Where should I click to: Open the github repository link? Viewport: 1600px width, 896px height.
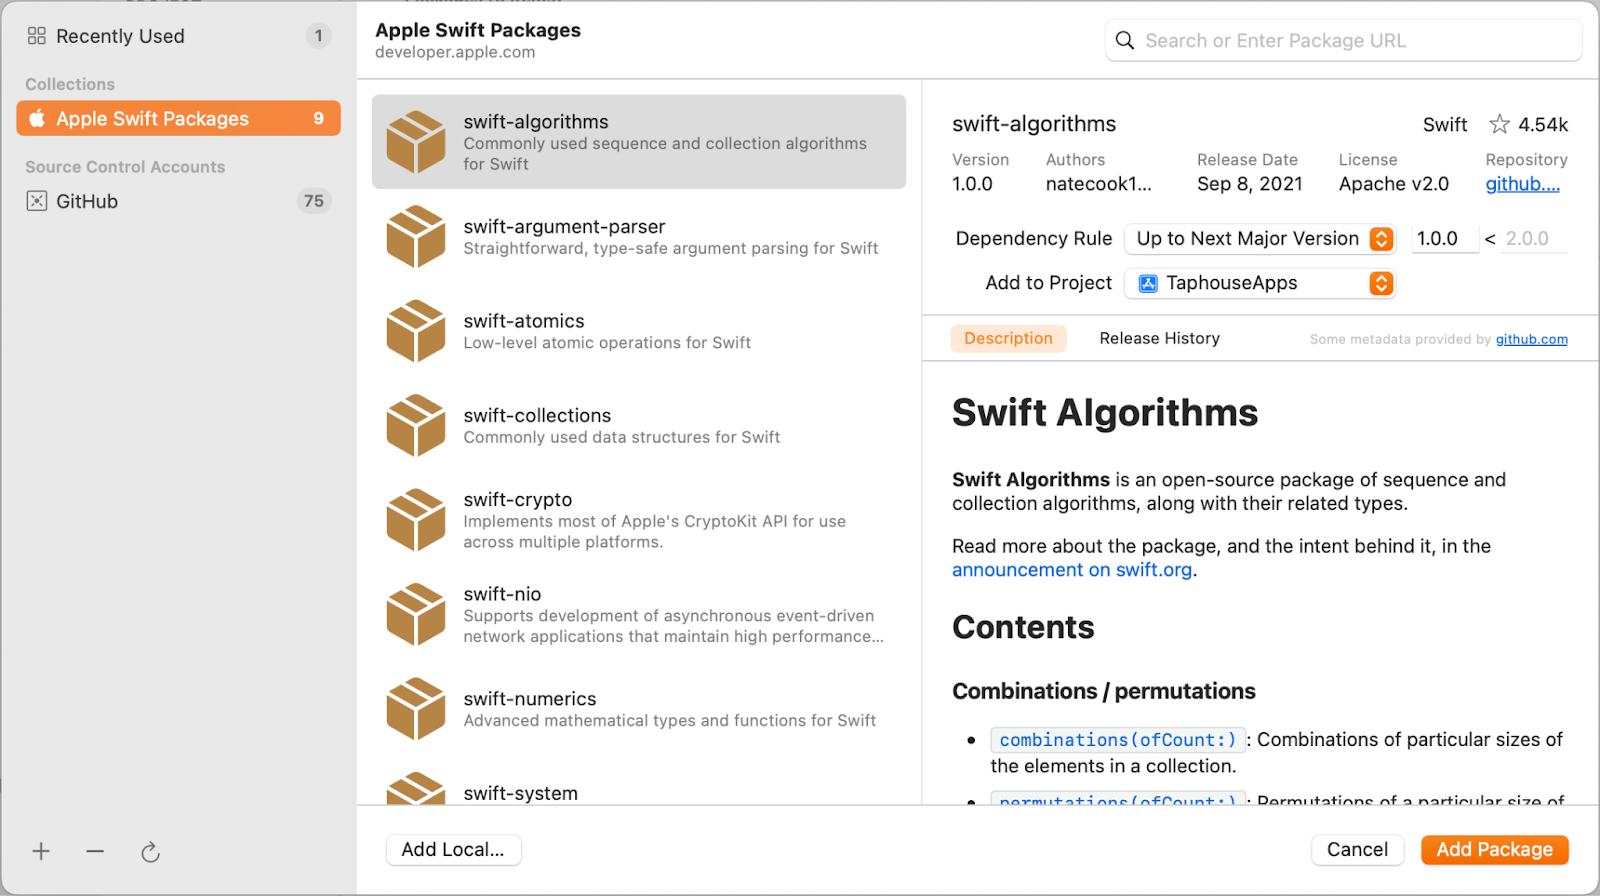pyautogui.click(x=1522, y=184)
